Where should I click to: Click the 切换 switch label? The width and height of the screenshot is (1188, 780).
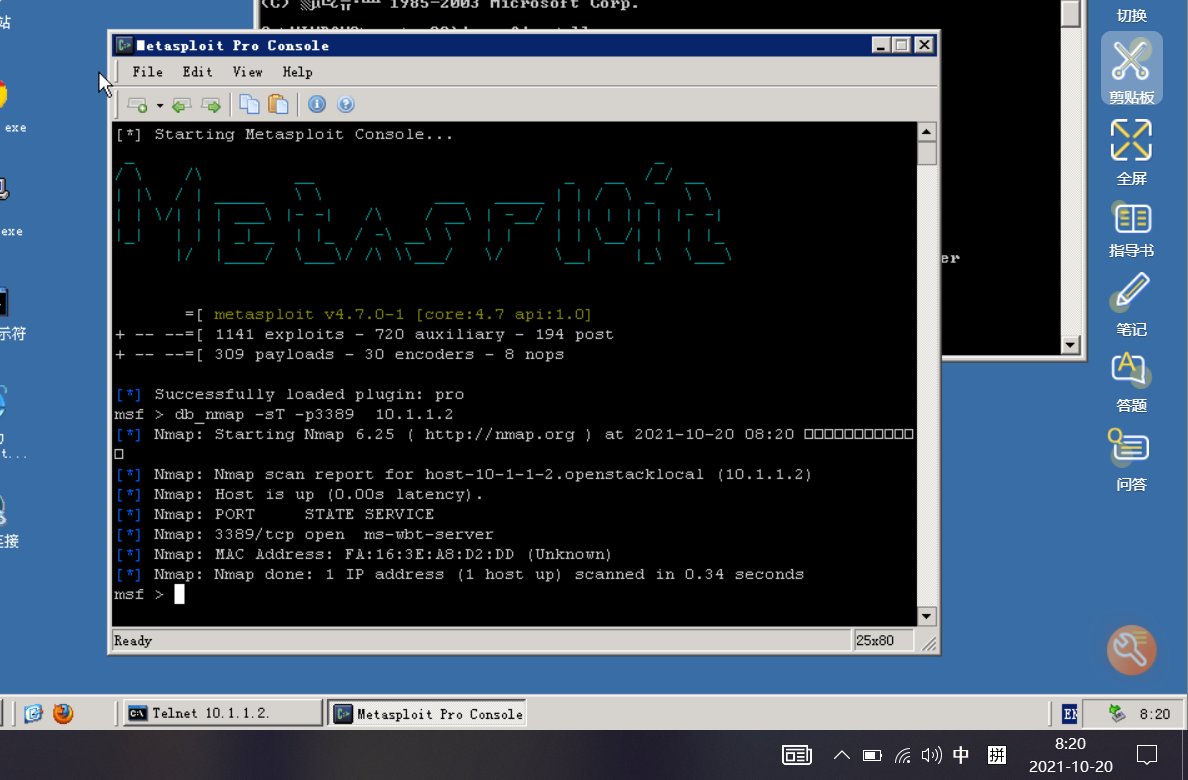tap(1131, 15)
